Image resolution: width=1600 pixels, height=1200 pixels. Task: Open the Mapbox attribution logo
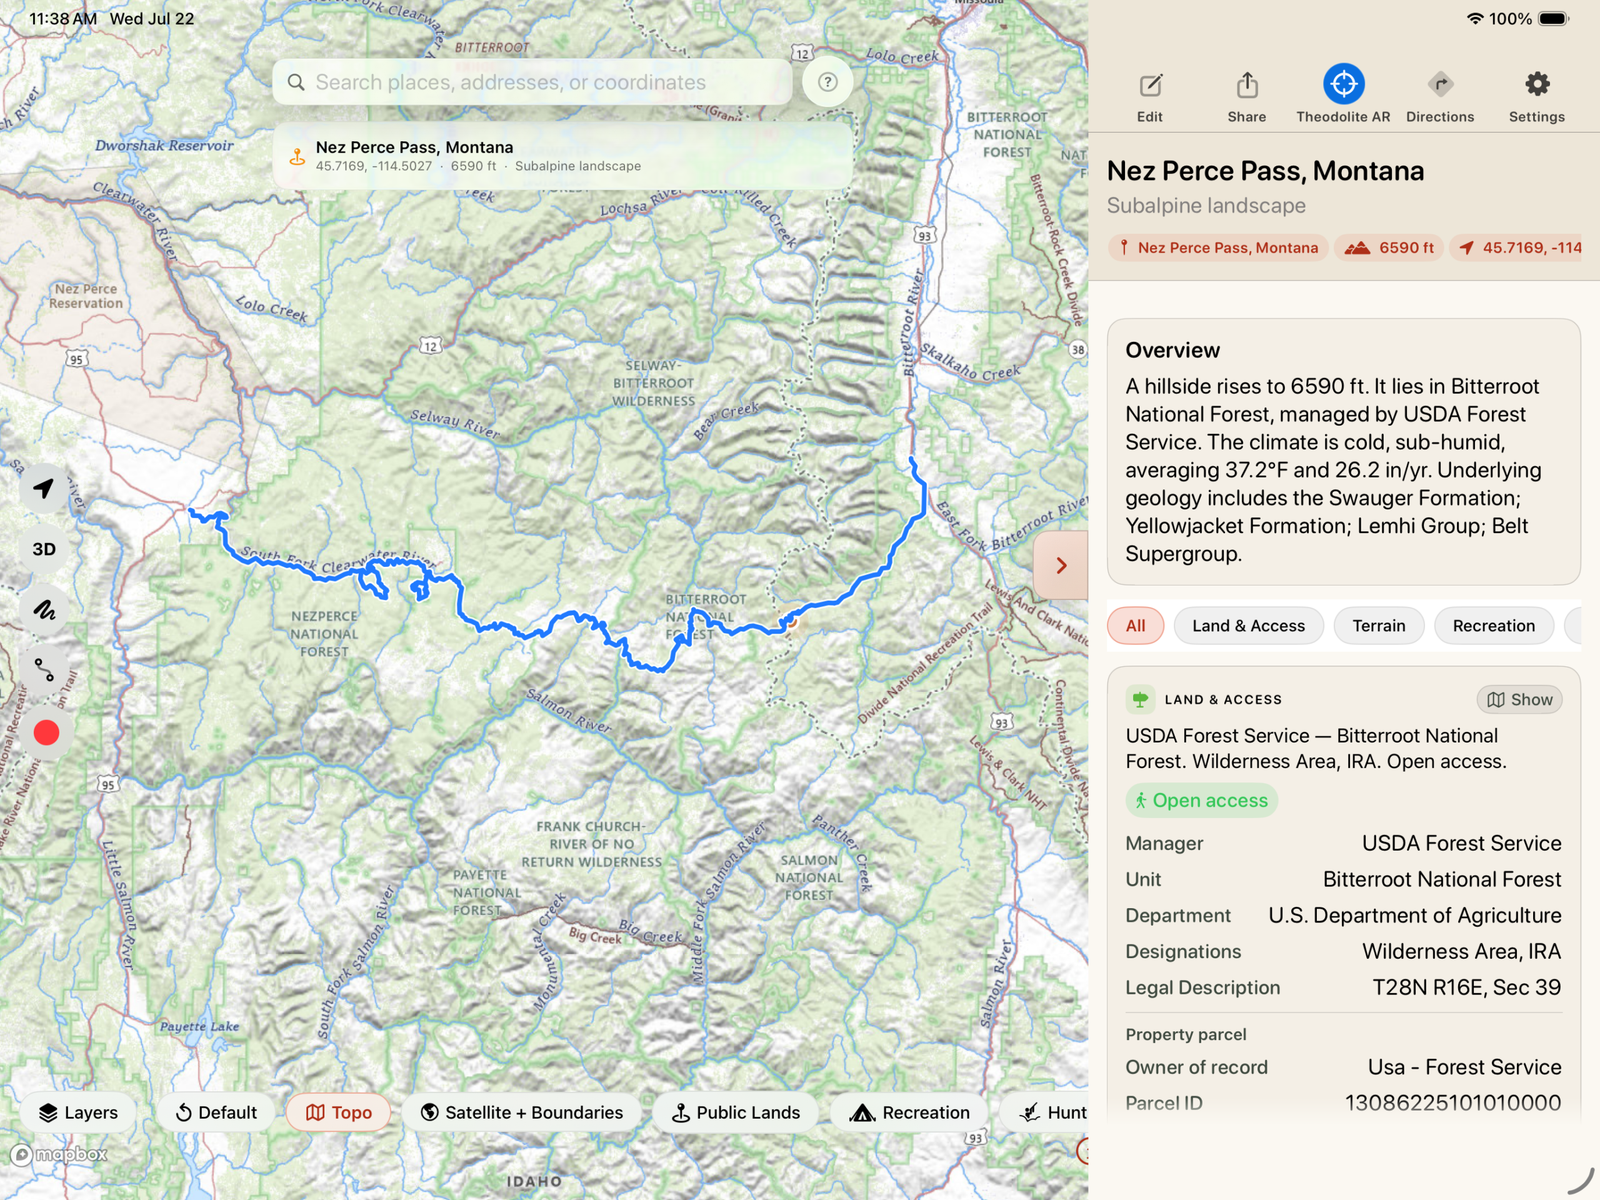[59, 1155]
